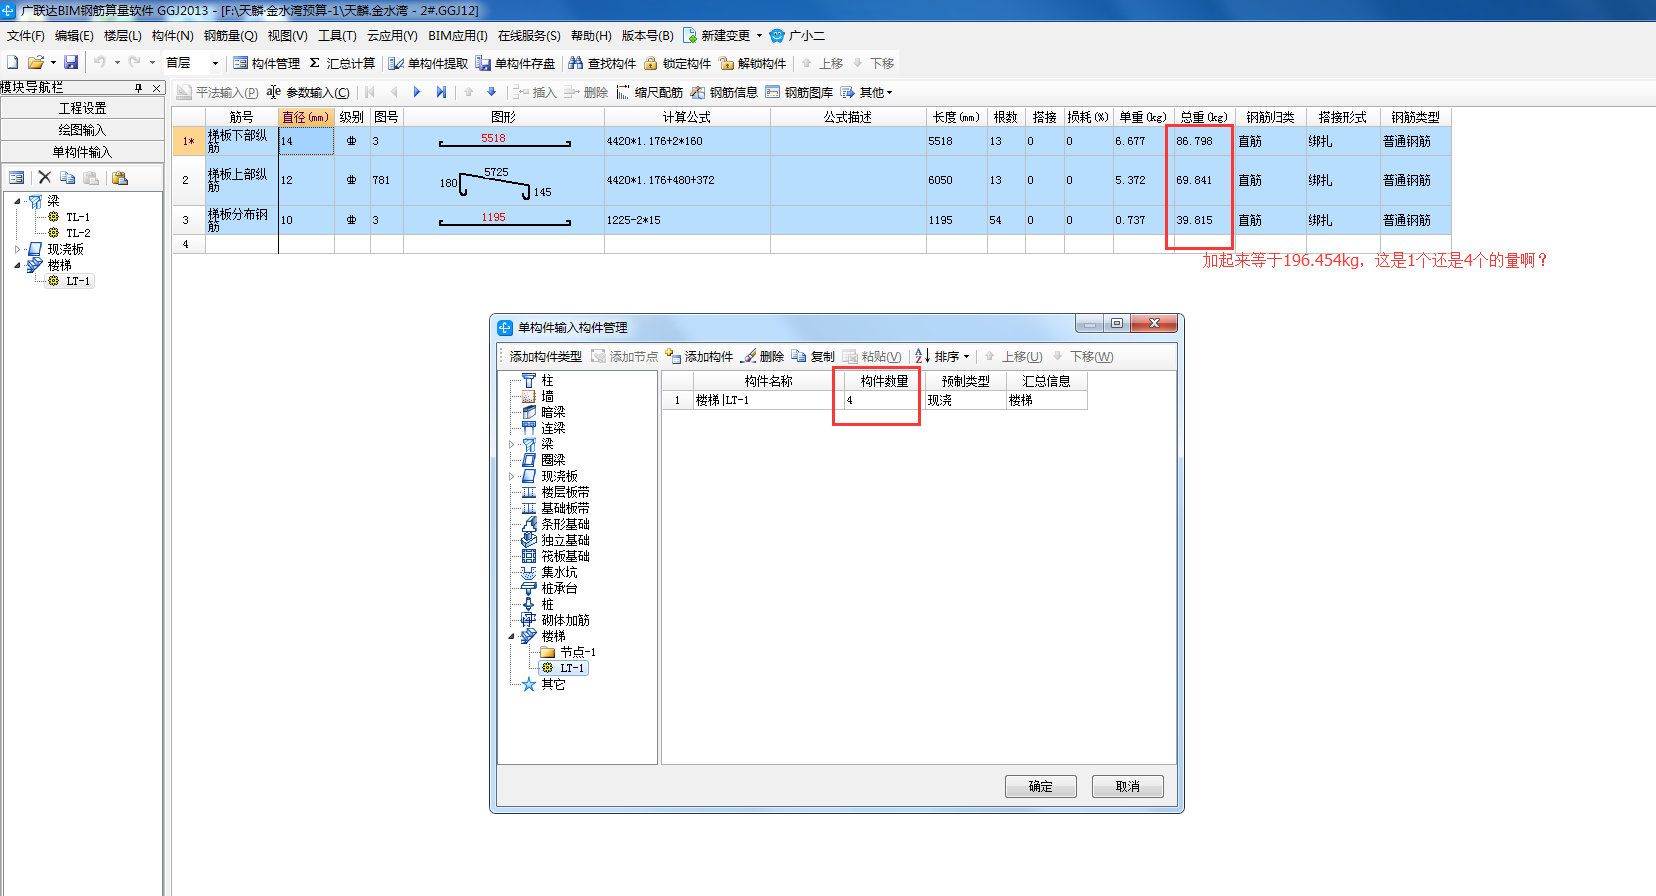Click 单构件提取 in the toolbar
This screenshot has width=1656, height=896.
tap(428, 63)
